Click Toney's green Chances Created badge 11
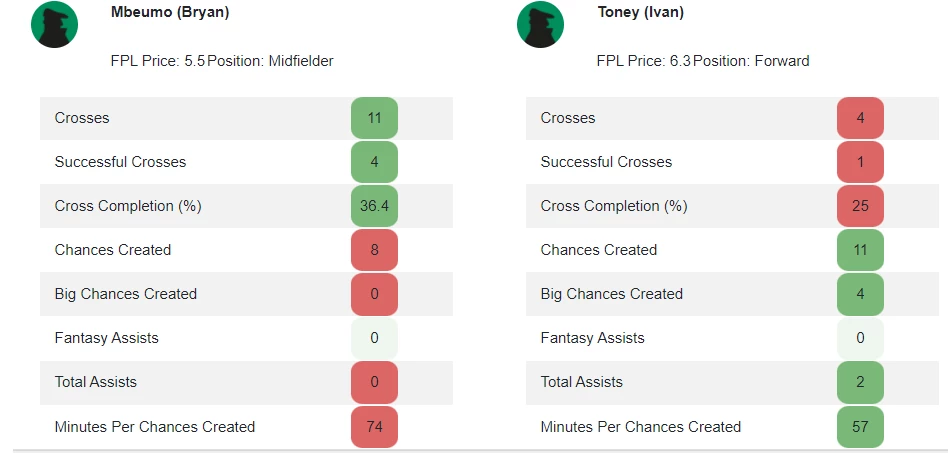 [860, 250]
